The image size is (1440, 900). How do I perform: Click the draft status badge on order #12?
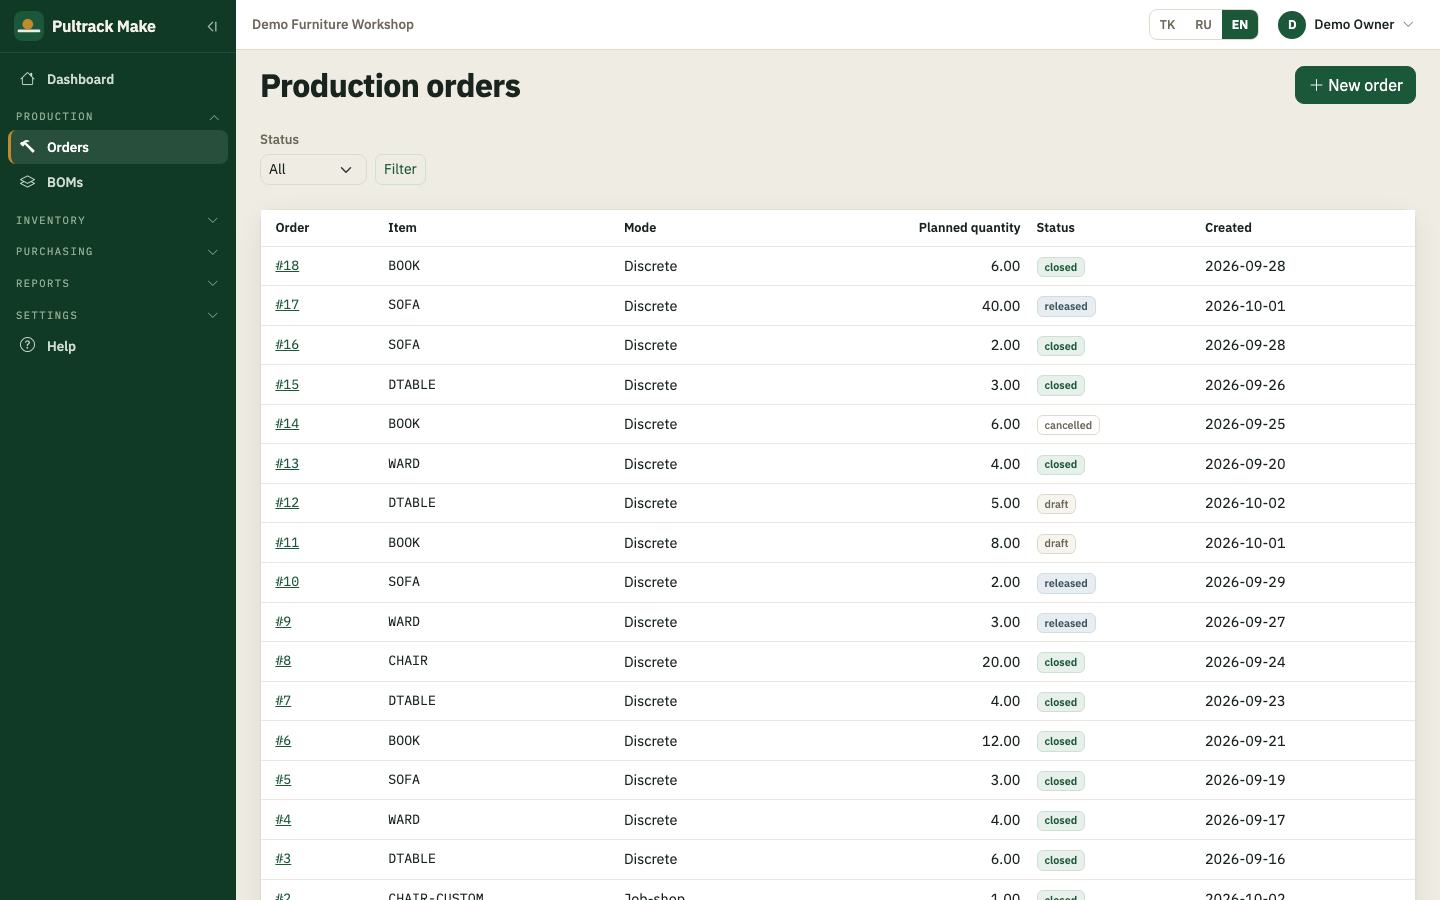tap(1056, 504)
